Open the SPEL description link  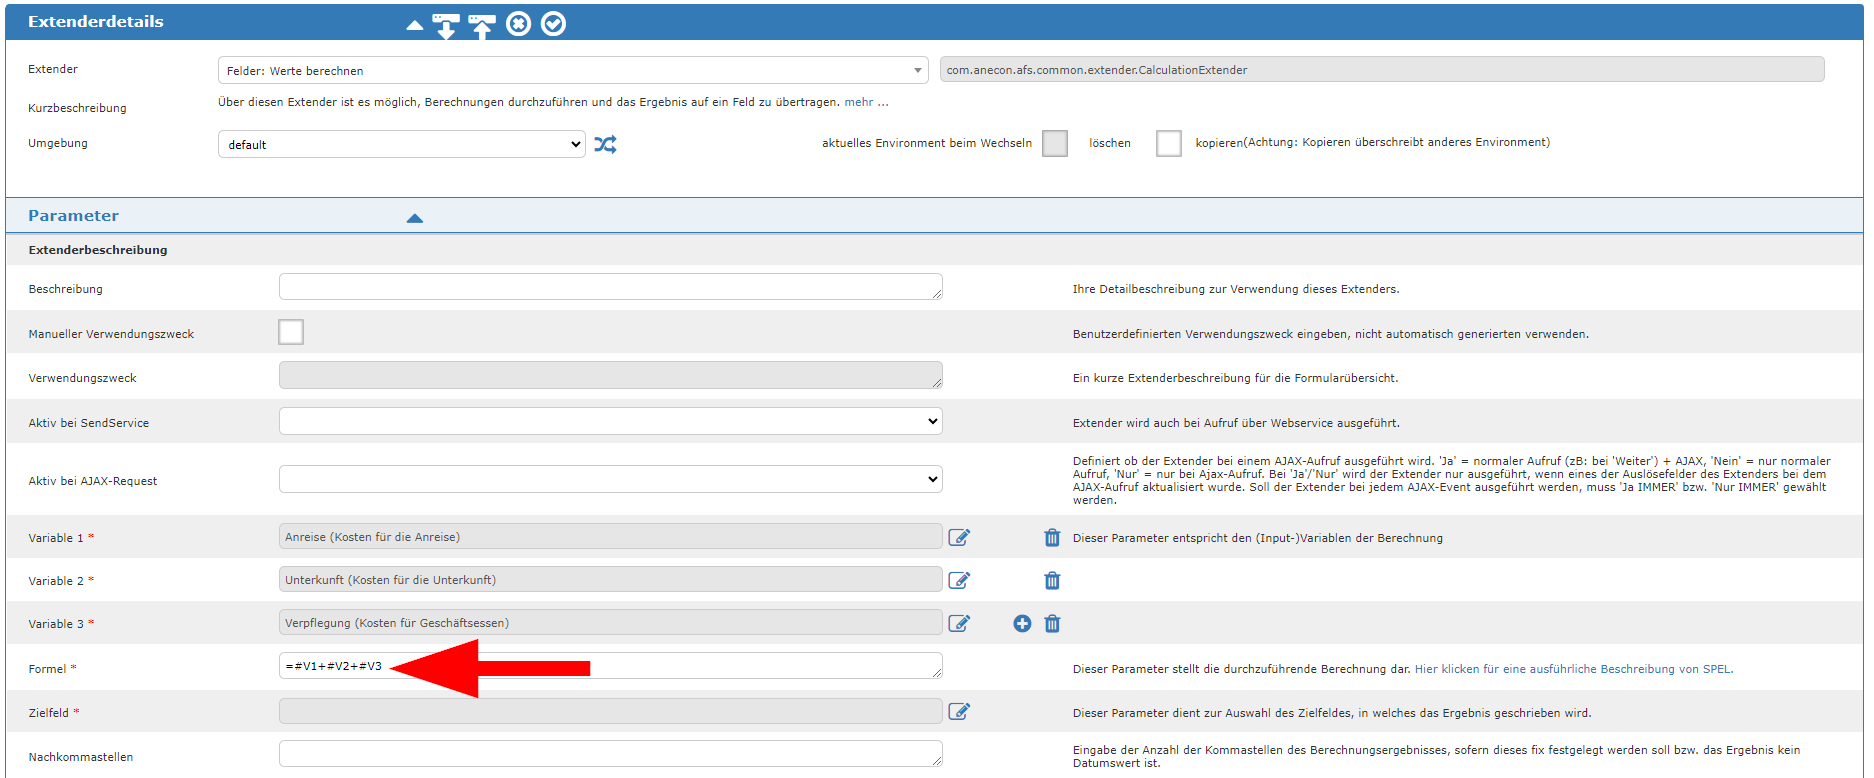1573,669
